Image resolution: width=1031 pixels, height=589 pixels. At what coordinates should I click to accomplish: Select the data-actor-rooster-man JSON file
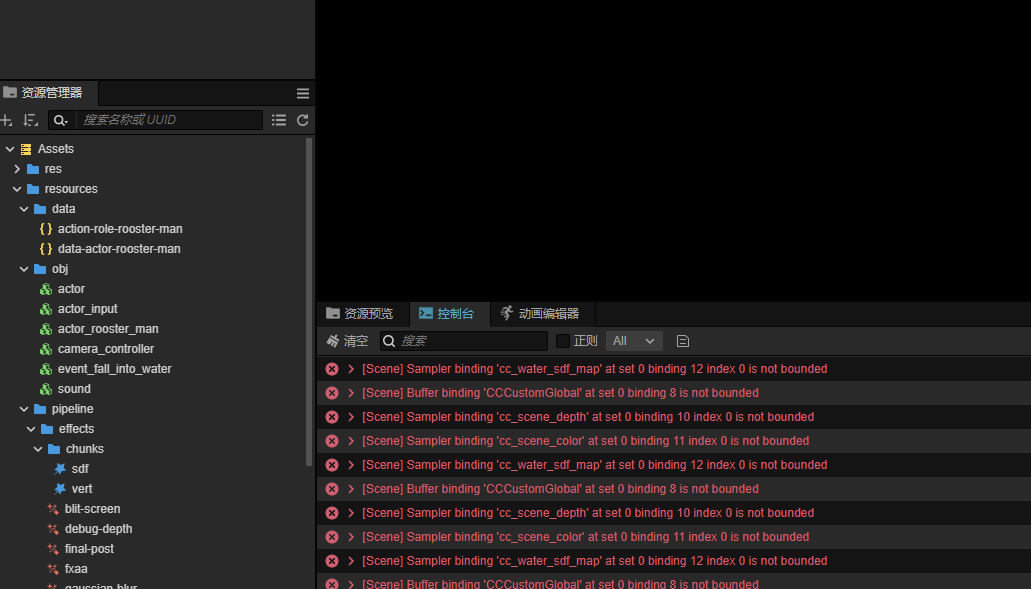119,248
